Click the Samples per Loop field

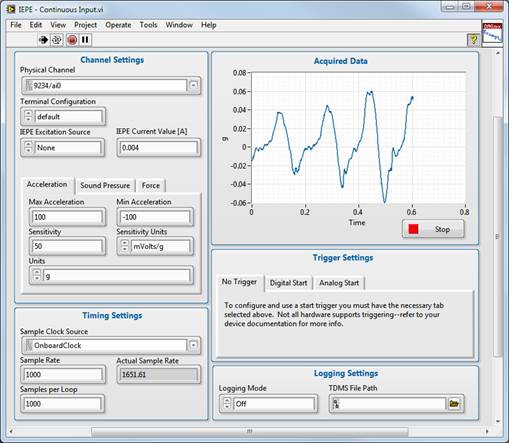tap(62, 404)
